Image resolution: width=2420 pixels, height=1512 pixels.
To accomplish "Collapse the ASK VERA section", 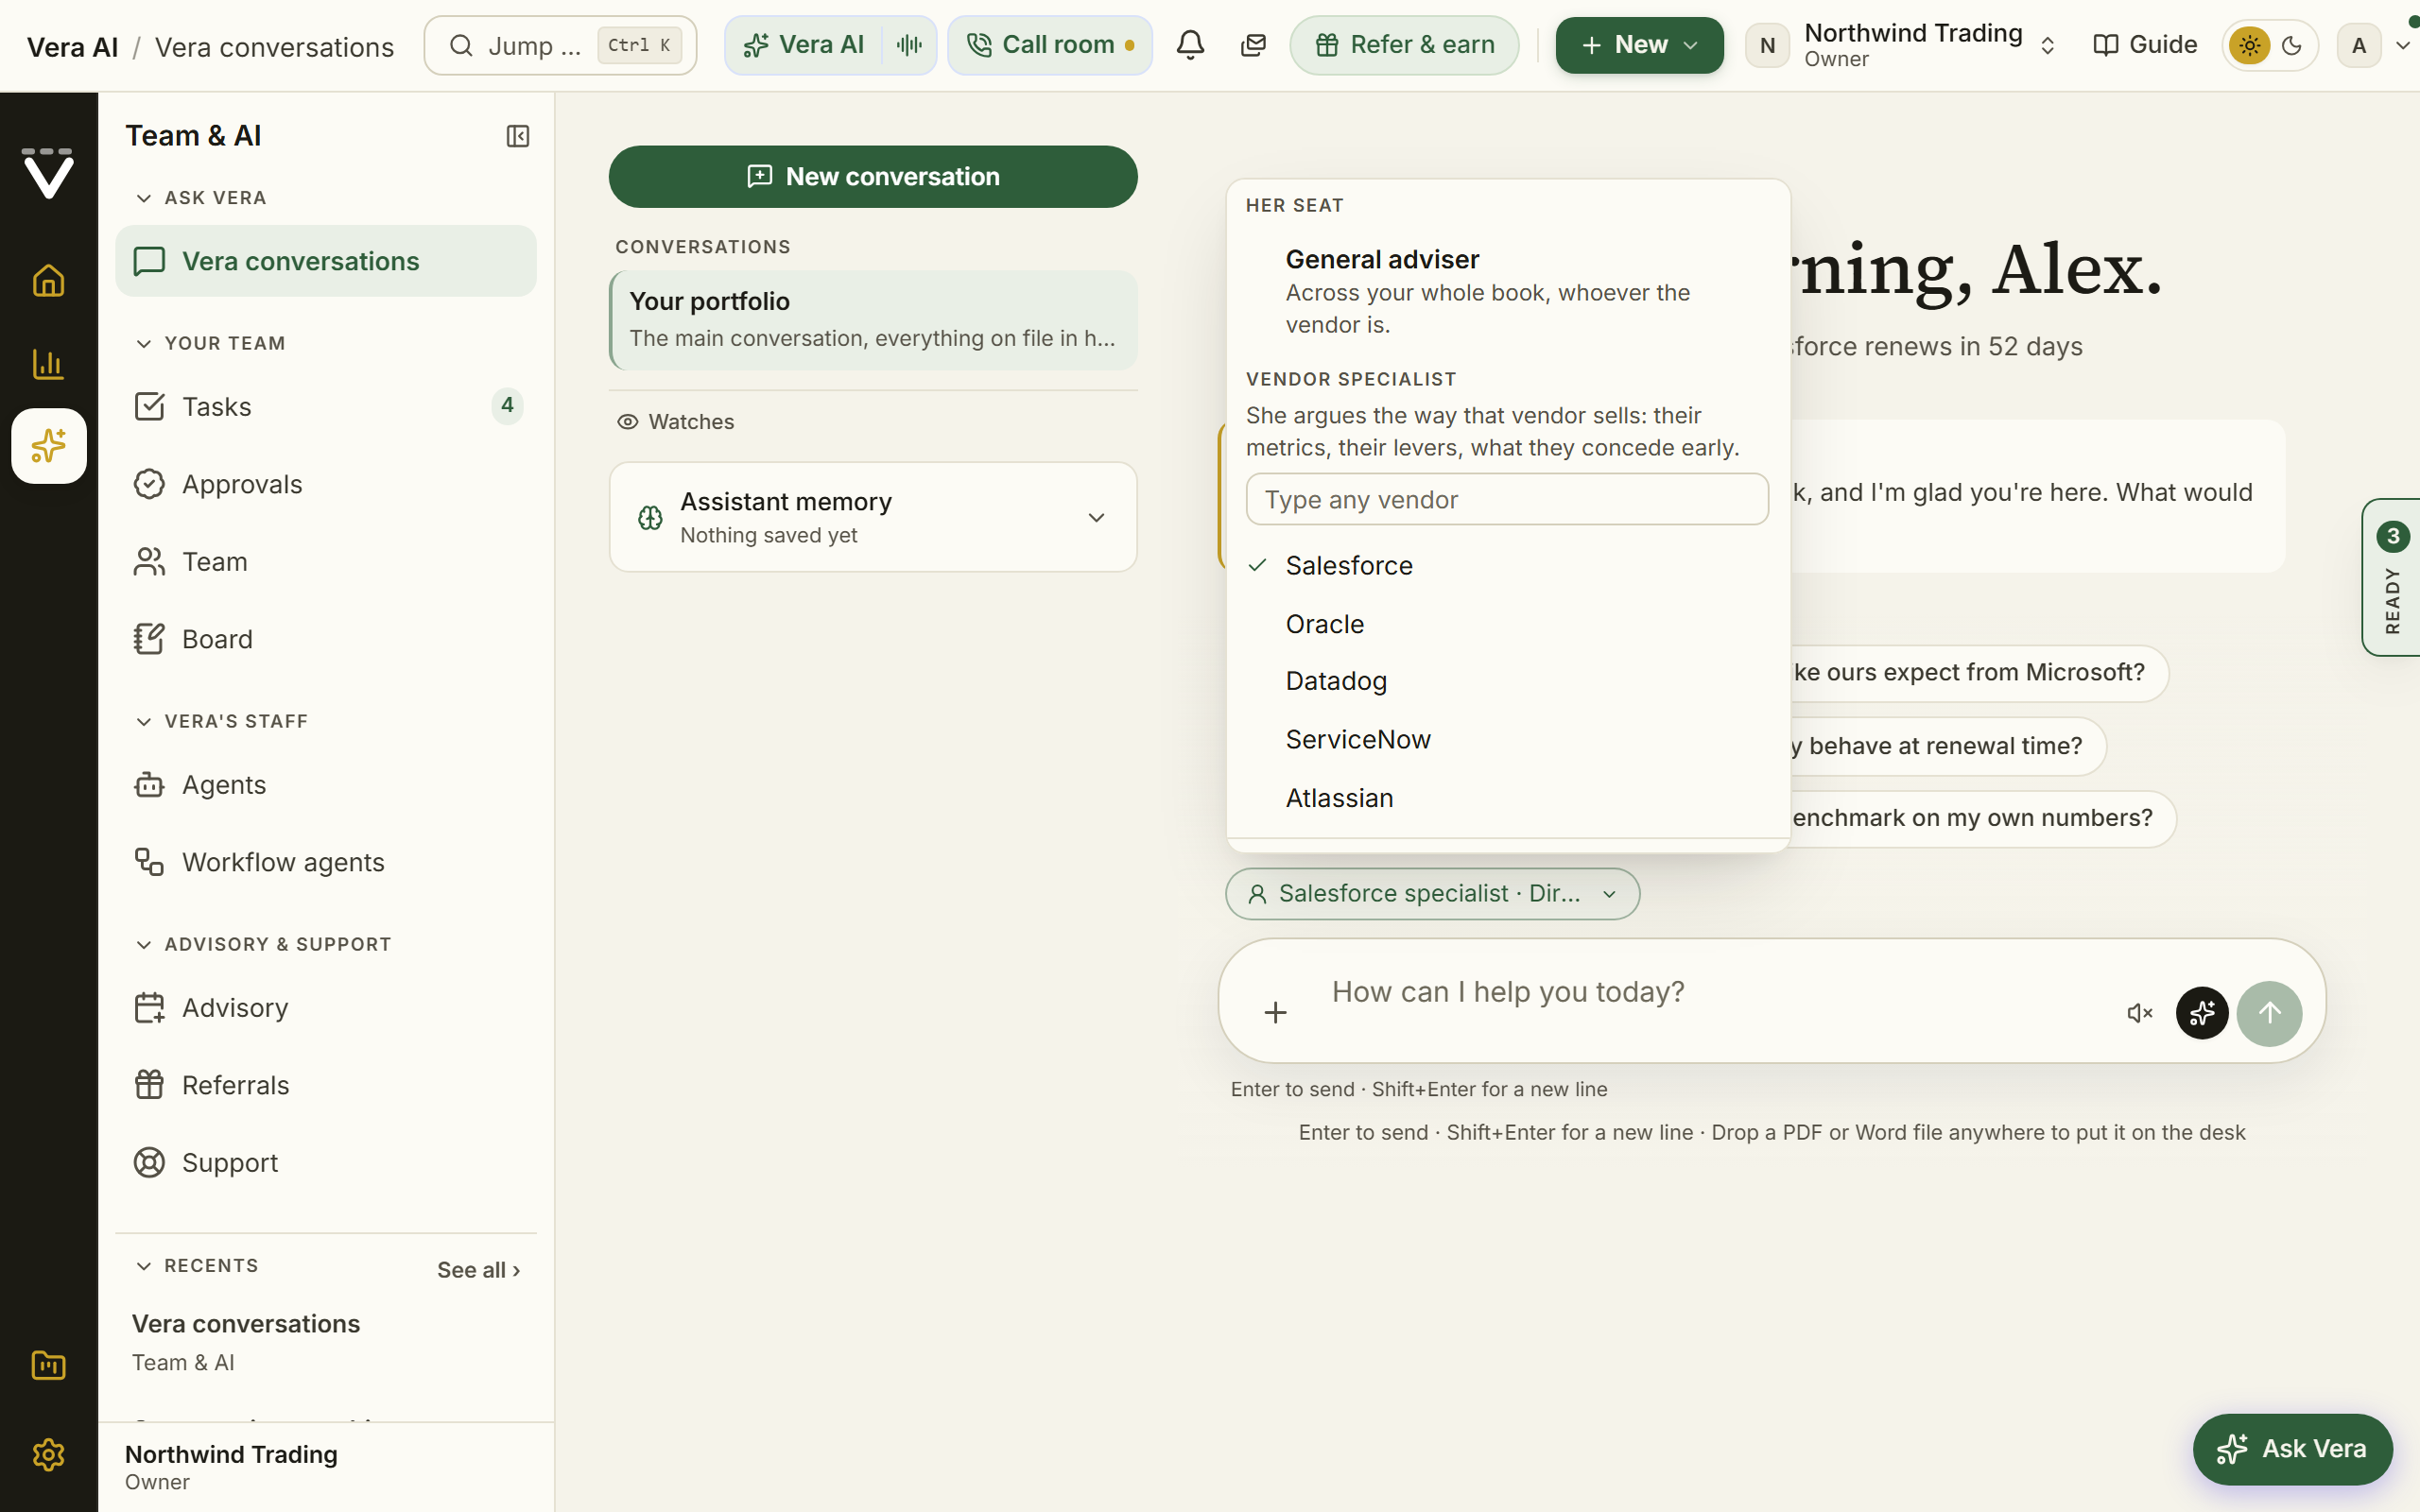I will pyautogui.click(x=201, y=198).
